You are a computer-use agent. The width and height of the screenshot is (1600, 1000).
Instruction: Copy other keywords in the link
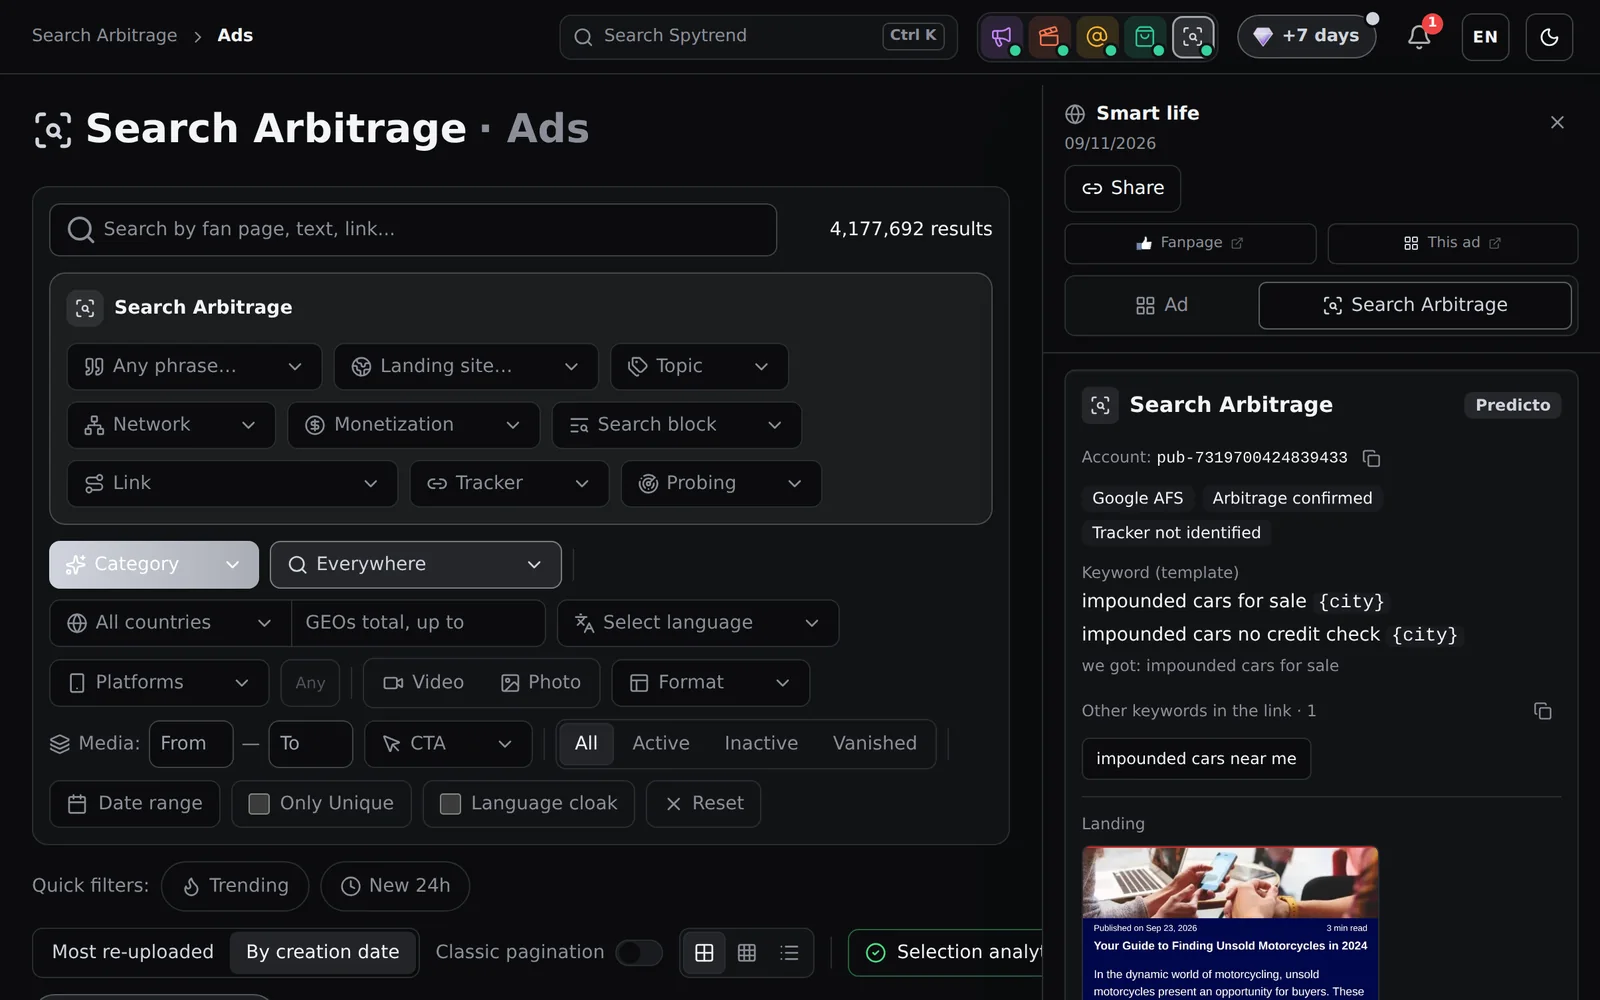1543,711
